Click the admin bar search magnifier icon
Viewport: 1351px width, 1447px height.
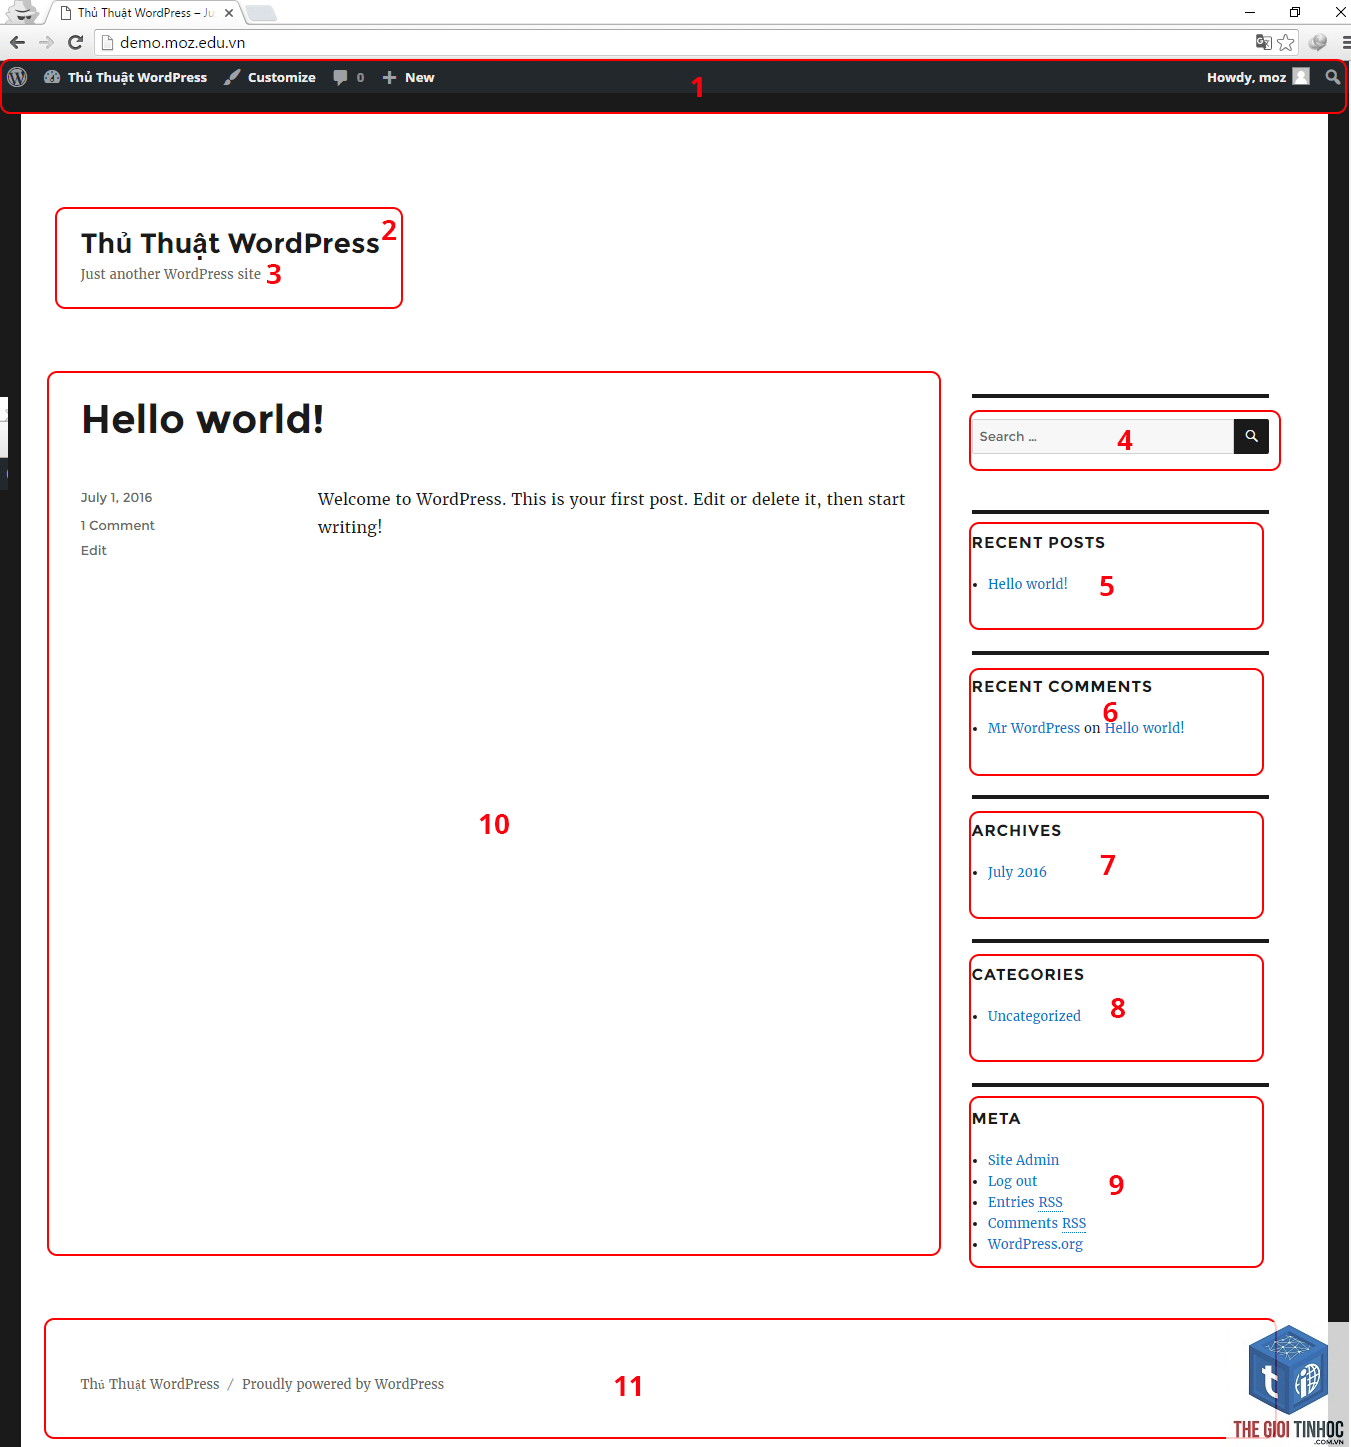click(x=1332, y=77)
